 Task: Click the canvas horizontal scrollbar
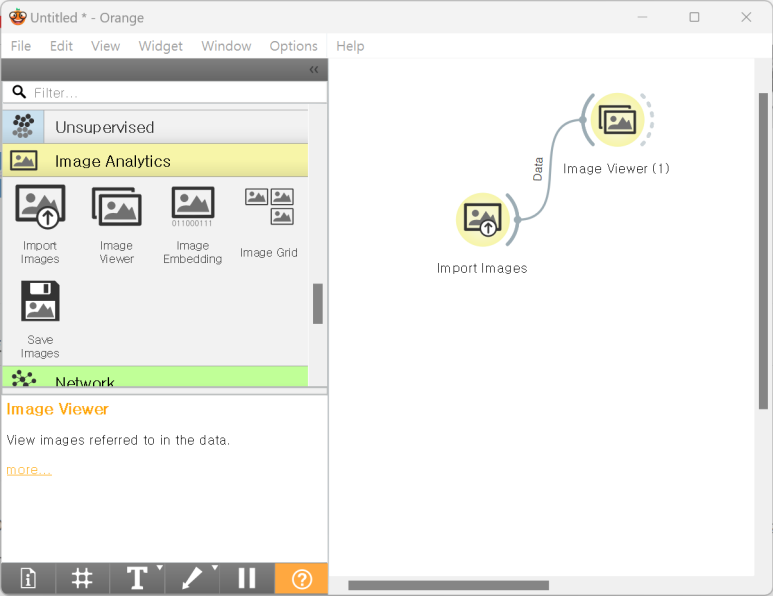[448, 585]
